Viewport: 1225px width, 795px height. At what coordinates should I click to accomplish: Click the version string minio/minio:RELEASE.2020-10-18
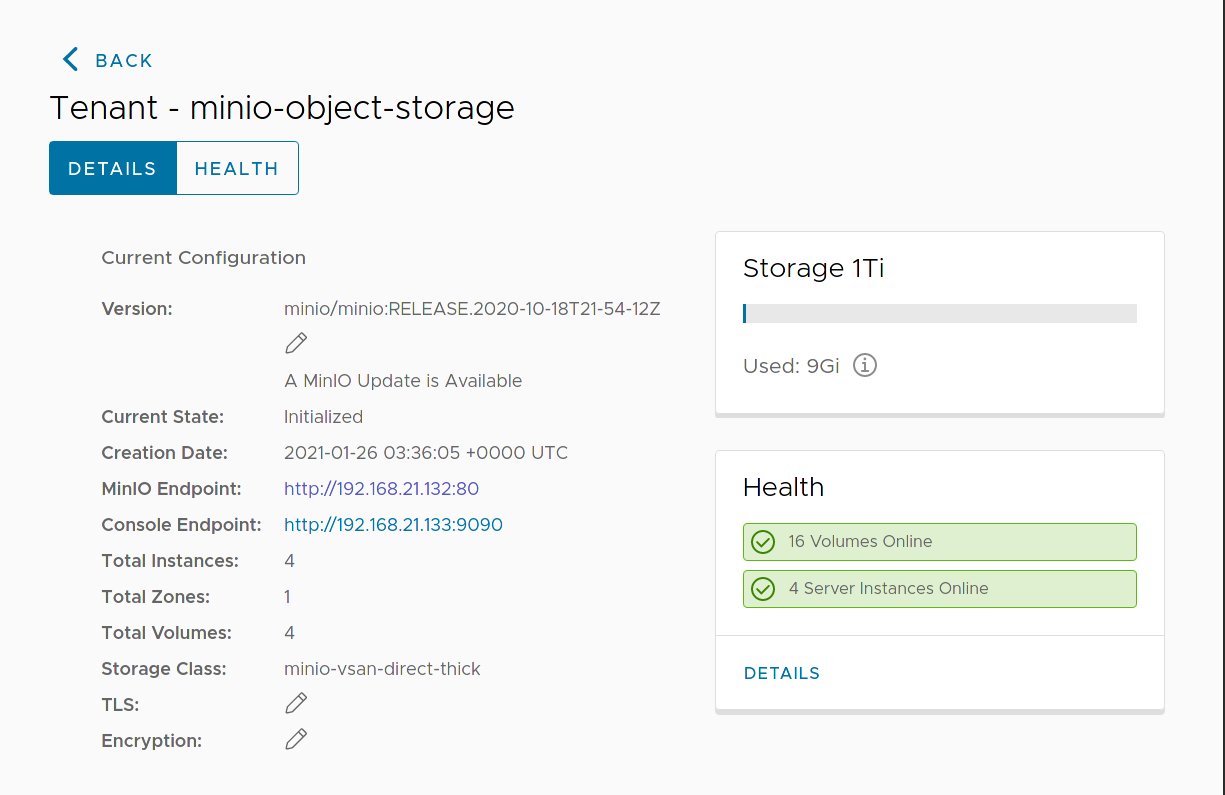tap(472, 309)
